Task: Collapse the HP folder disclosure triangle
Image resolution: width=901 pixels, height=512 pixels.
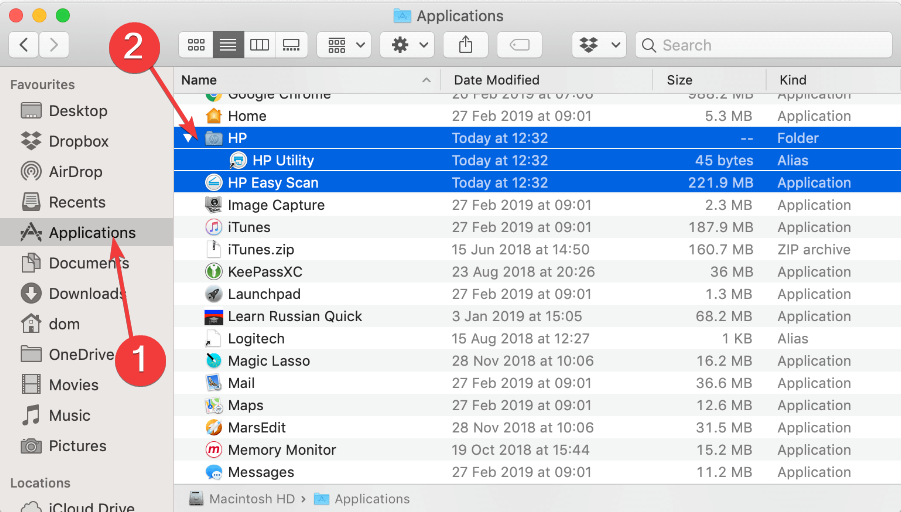Action: [188, 138]
